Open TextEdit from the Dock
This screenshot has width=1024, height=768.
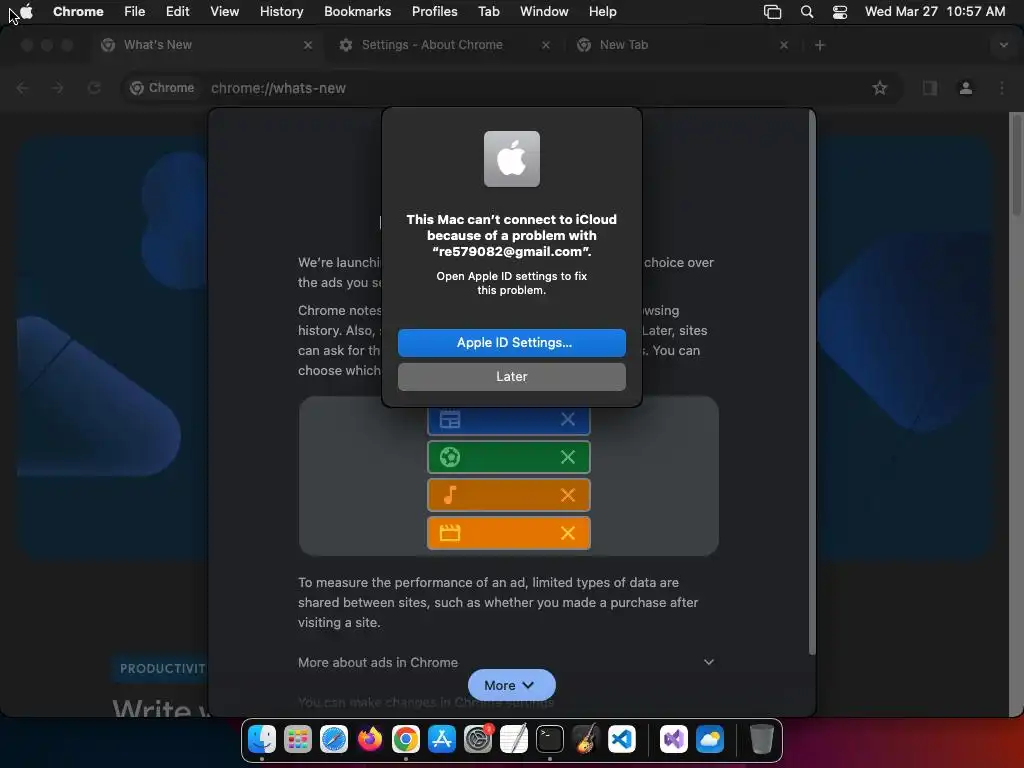click(514, 739)
